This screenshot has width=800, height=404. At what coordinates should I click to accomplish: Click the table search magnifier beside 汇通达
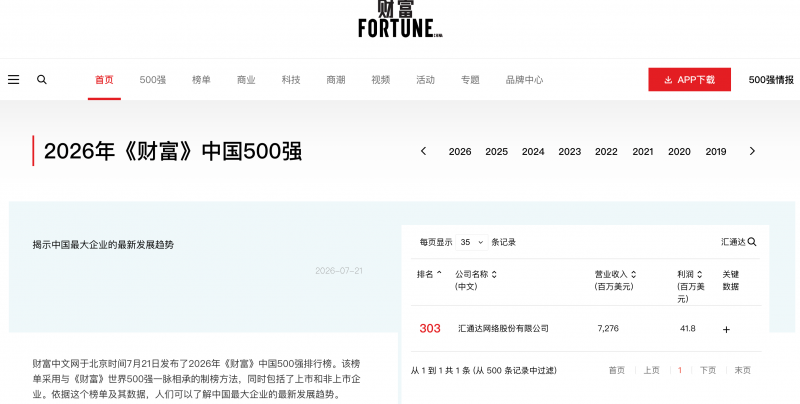752,242
